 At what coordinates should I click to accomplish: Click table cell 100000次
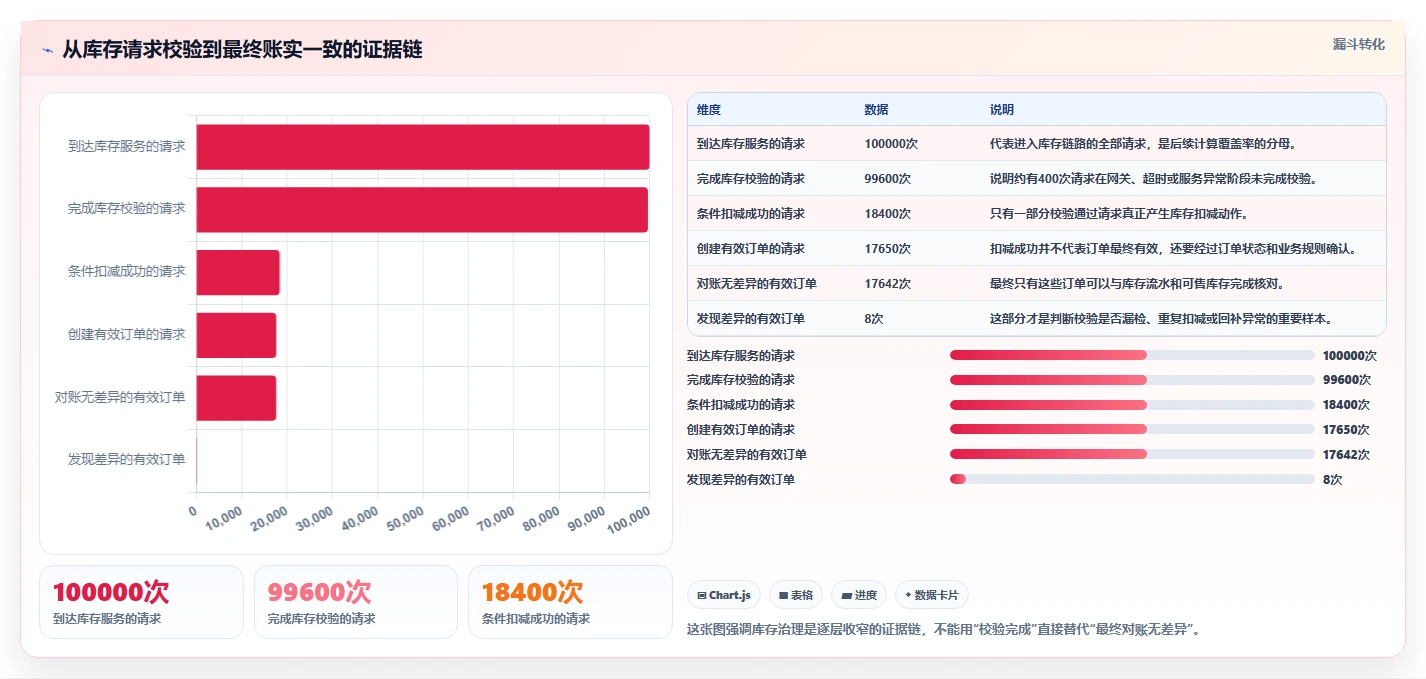pos(891,144)
